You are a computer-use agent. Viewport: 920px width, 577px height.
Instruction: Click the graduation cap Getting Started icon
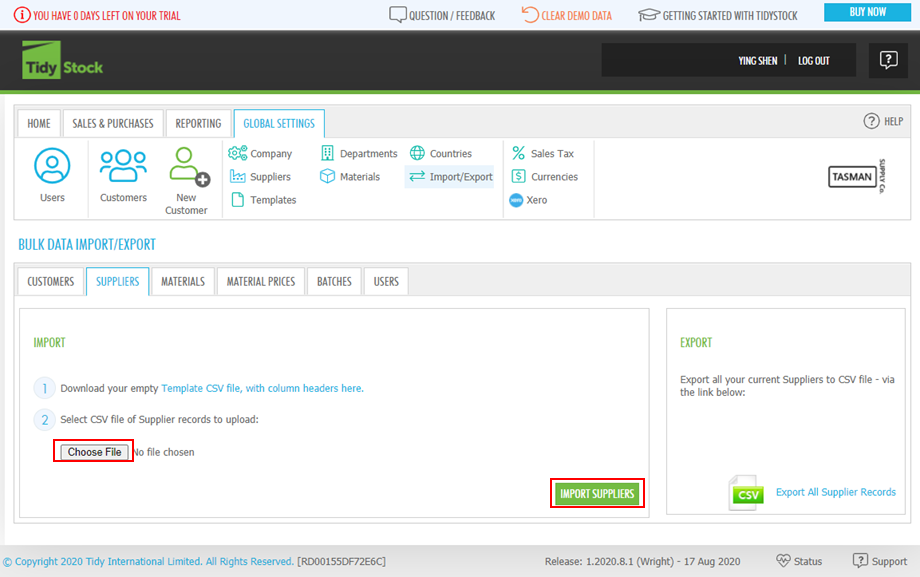coord(649,15)
